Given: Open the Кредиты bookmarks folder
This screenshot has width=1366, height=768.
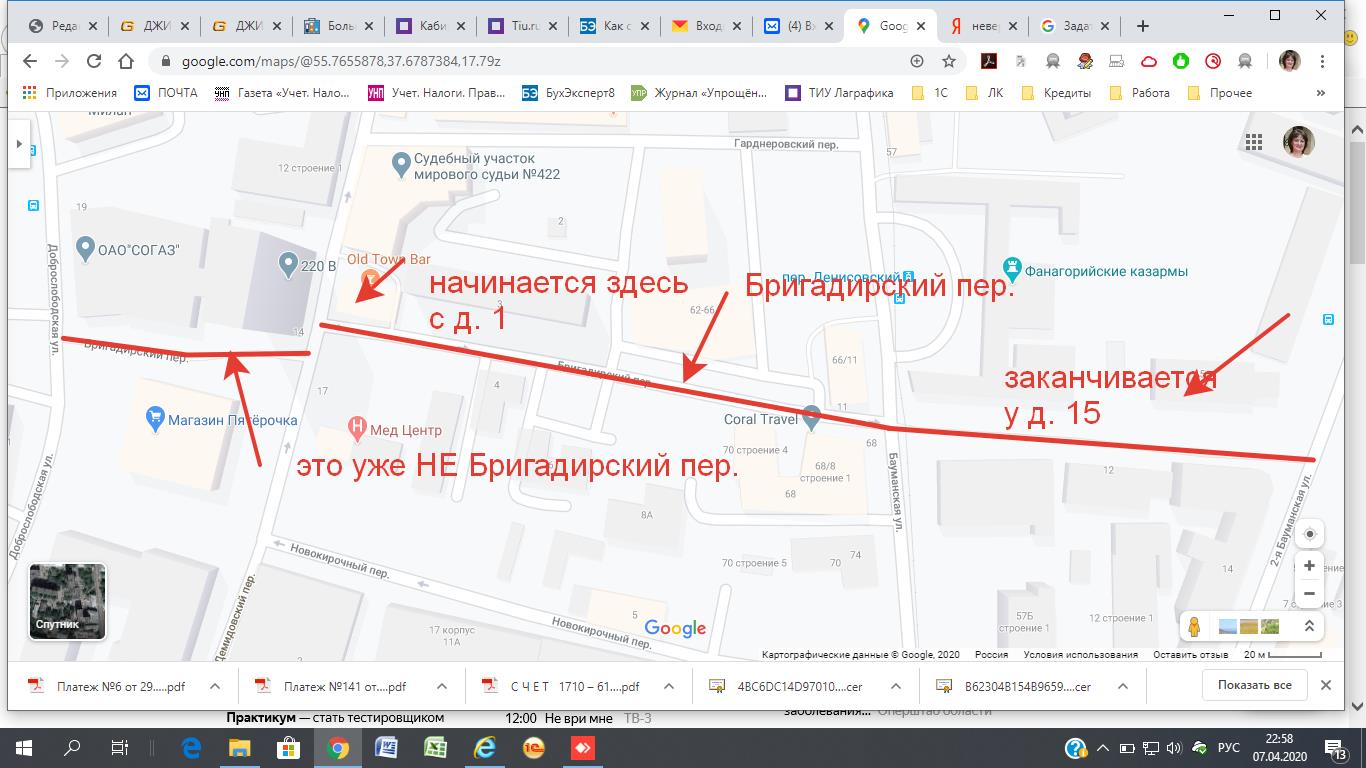Looking at the screenshot, I should coord(1055,93).
